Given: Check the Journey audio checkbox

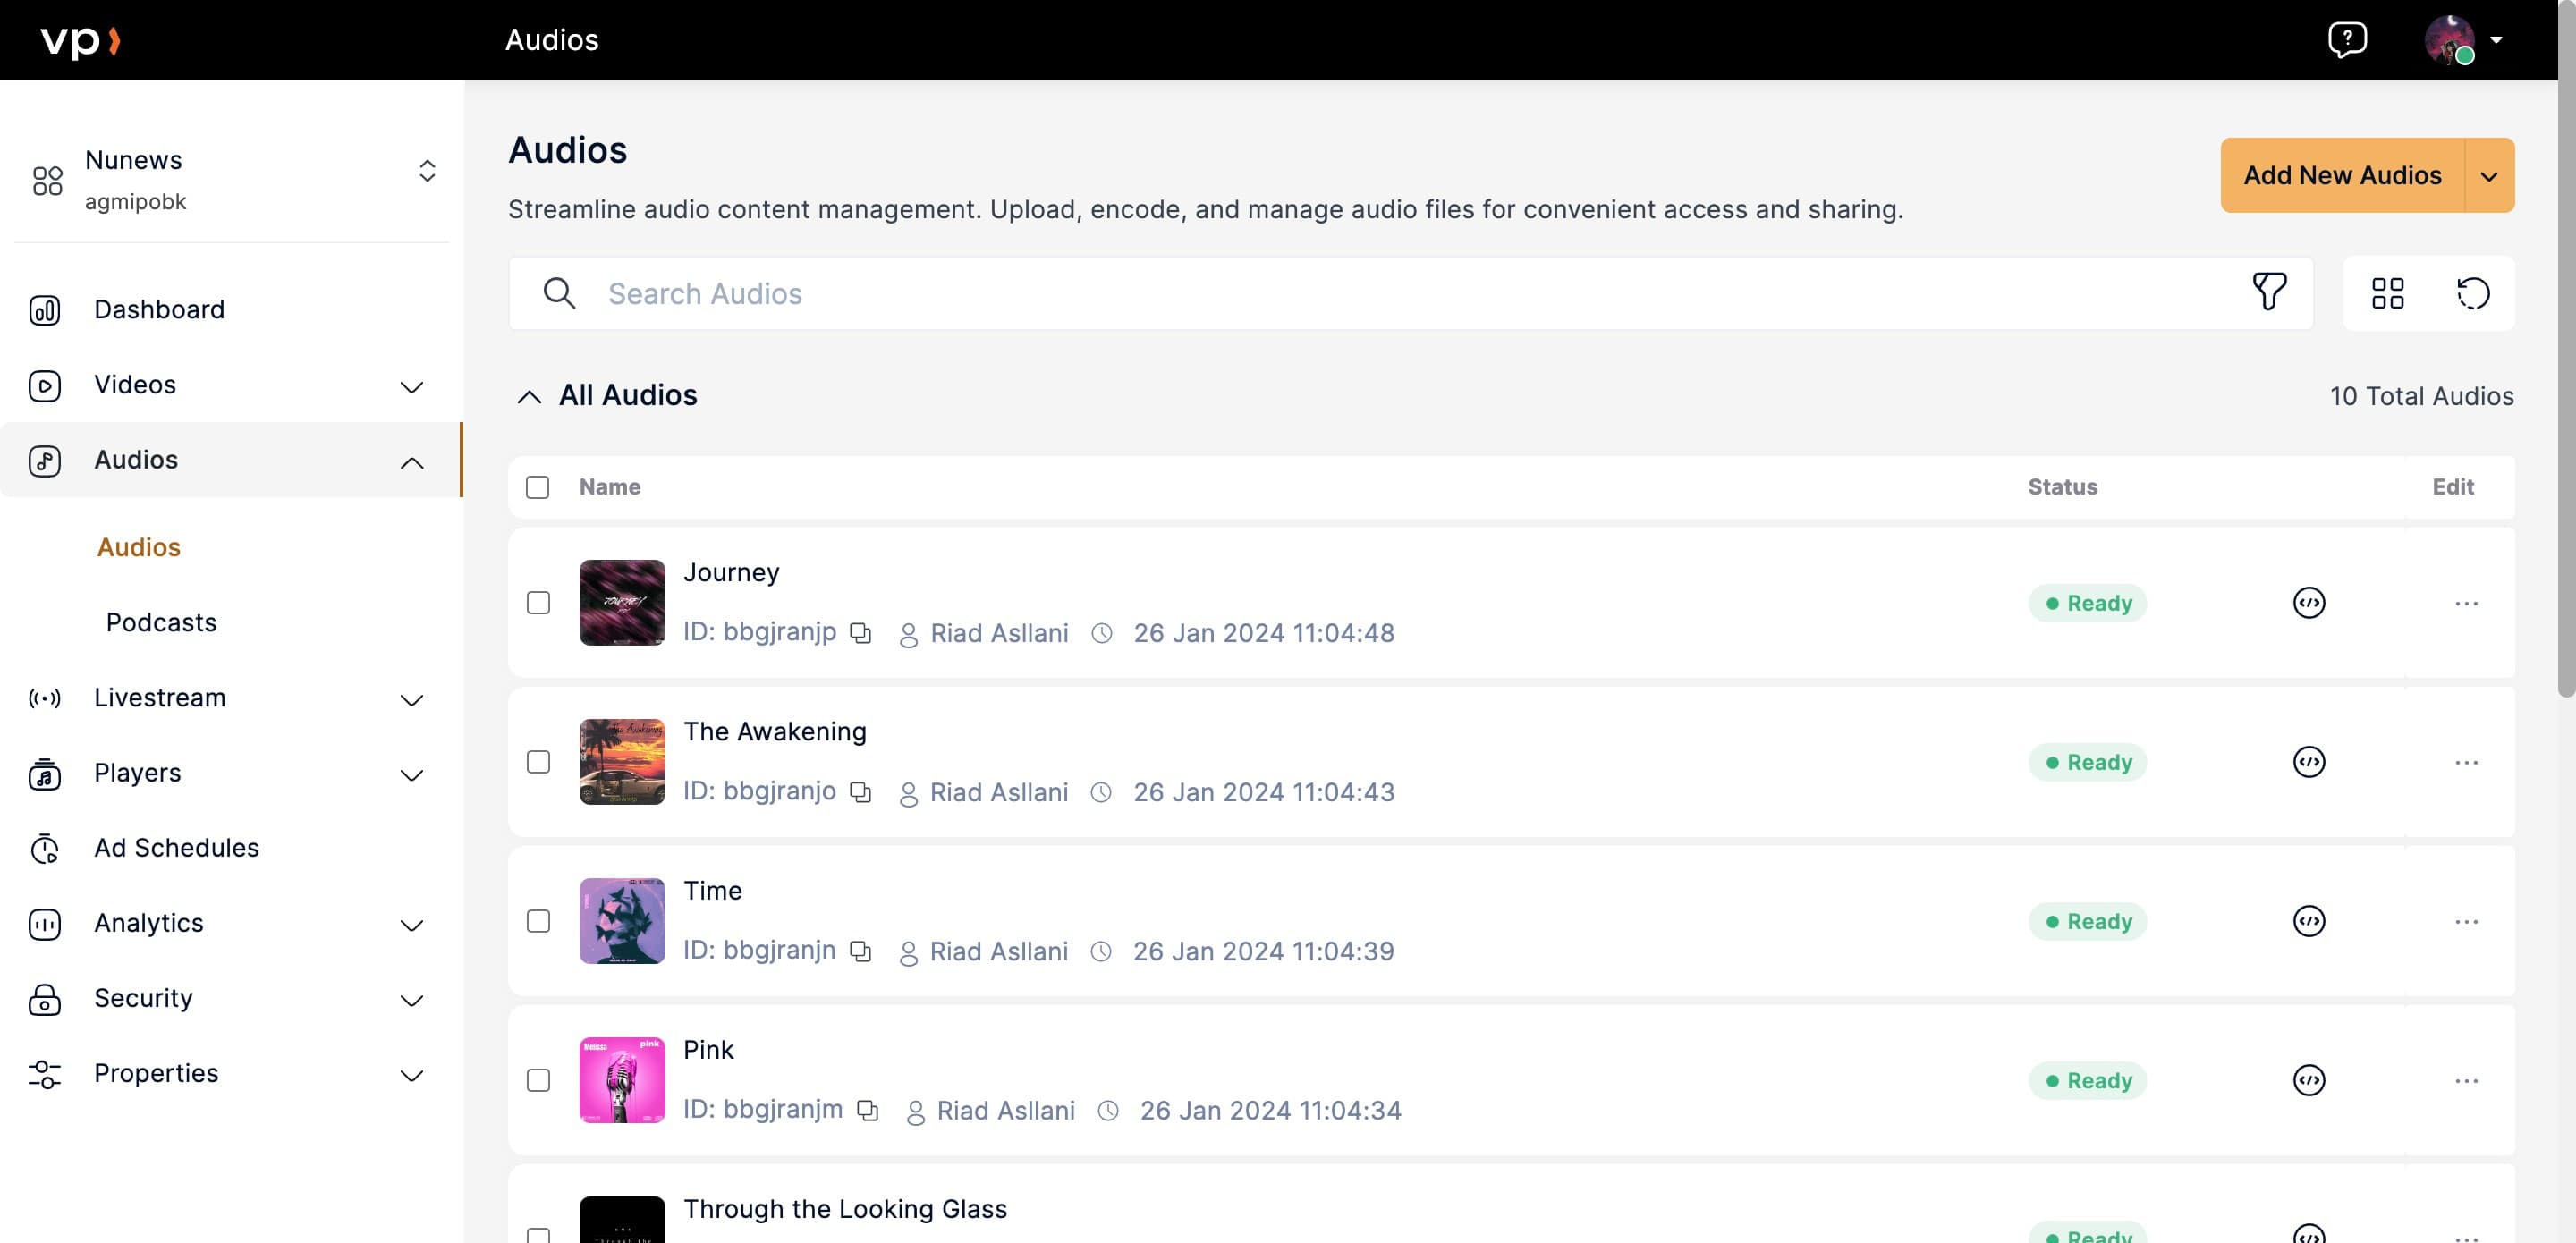Looking at the screenshot, I should [538, 603].
